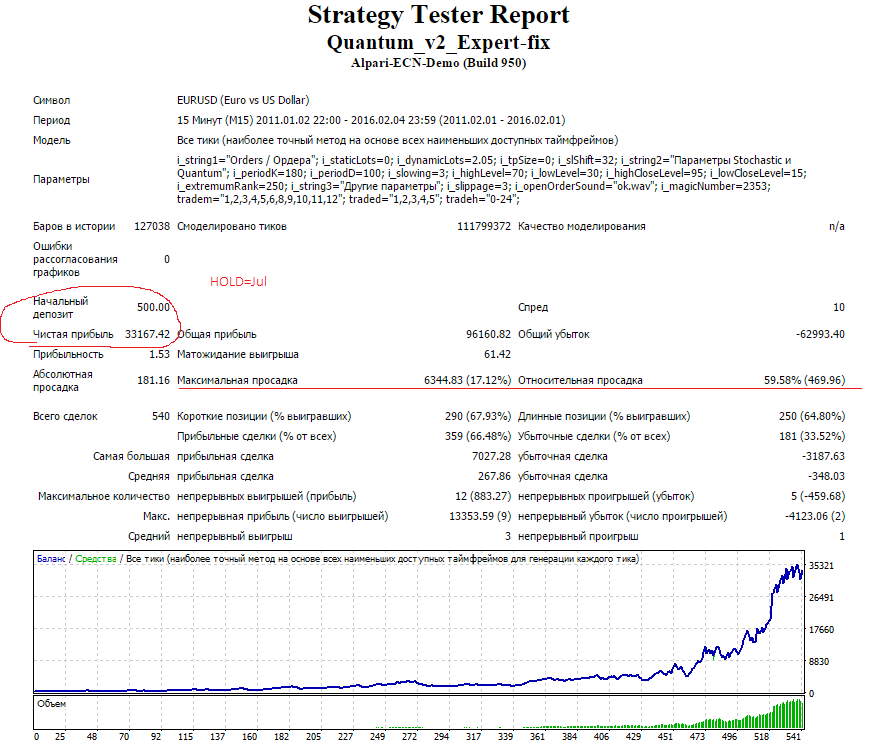Select the period value starting '15 Минут (M15)'
Viewport: 887px width, 745px height.
coord(371,120)
